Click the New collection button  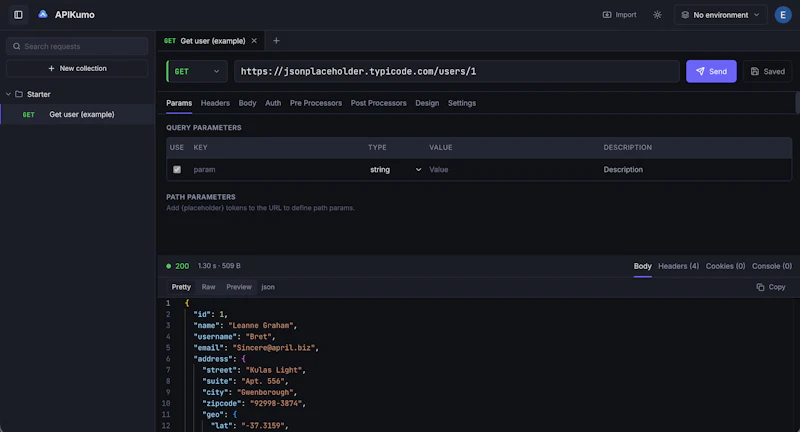click(77, 68)
